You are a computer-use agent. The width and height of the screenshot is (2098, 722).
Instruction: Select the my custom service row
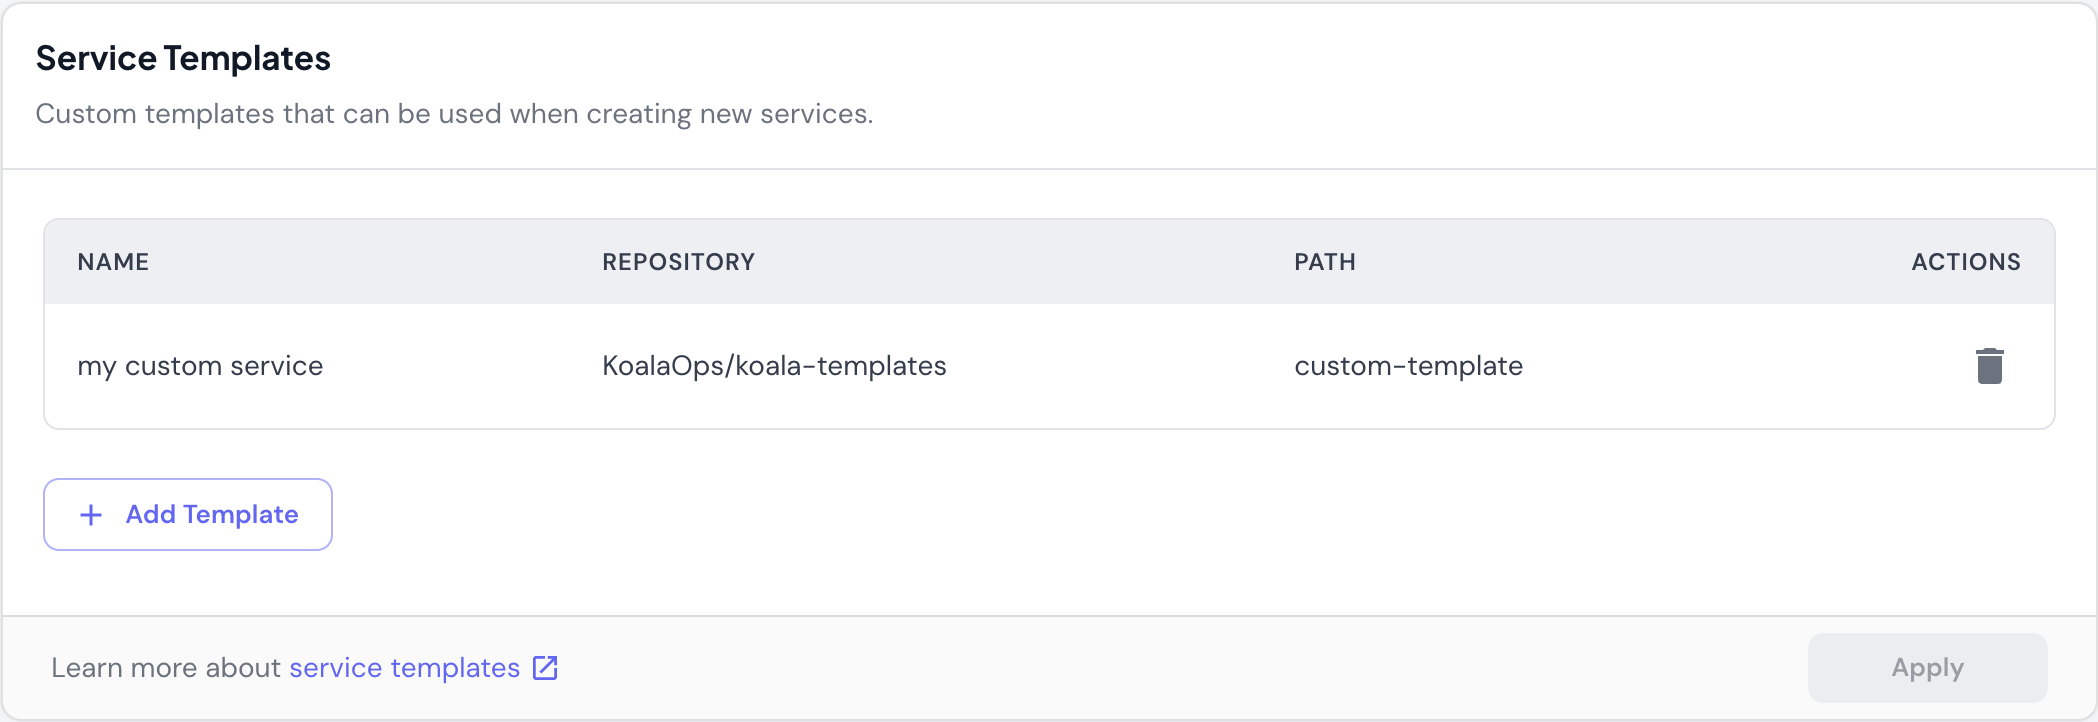click(201, 366)
